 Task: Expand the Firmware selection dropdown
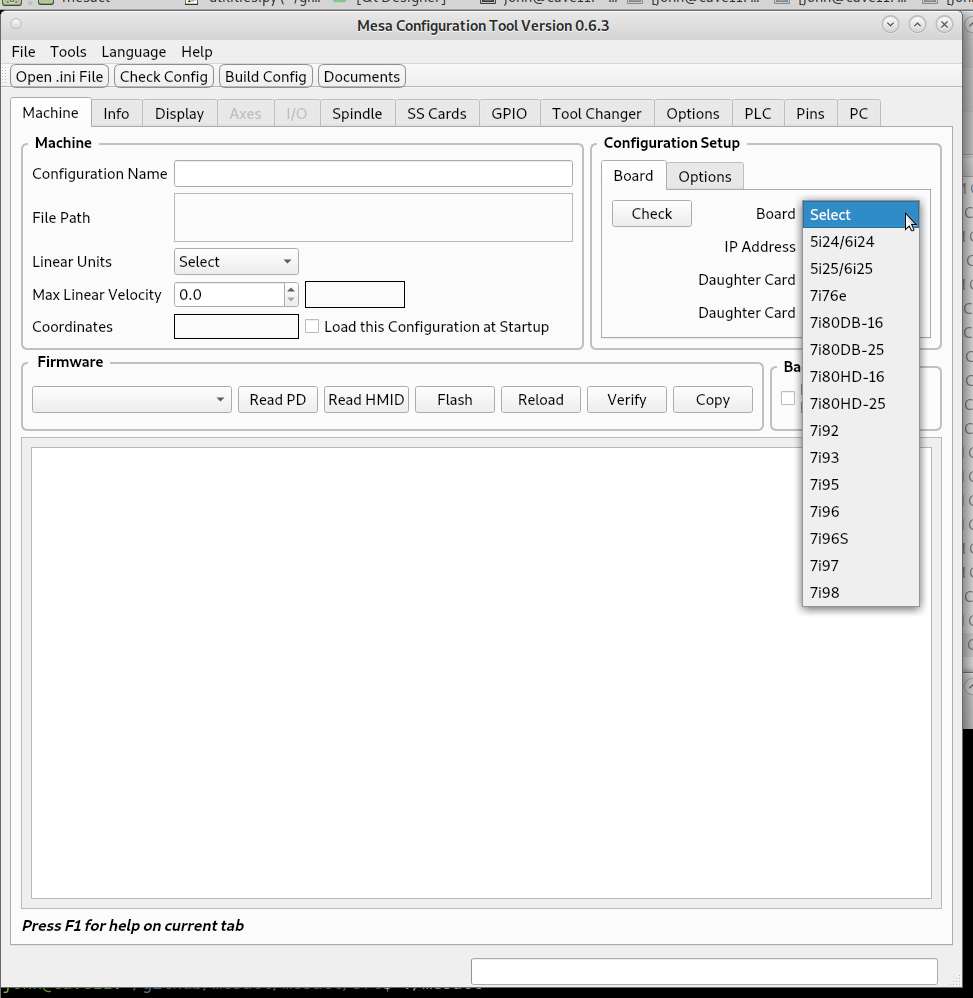point(132,400)
